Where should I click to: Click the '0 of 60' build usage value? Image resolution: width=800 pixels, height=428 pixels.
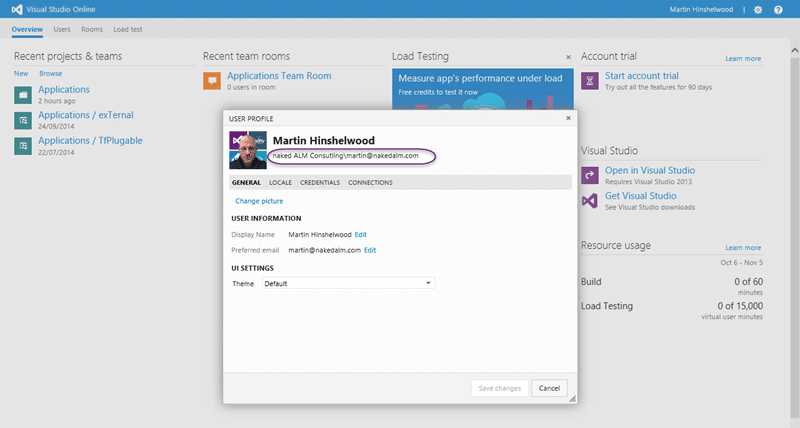click(x=748, y=282)
